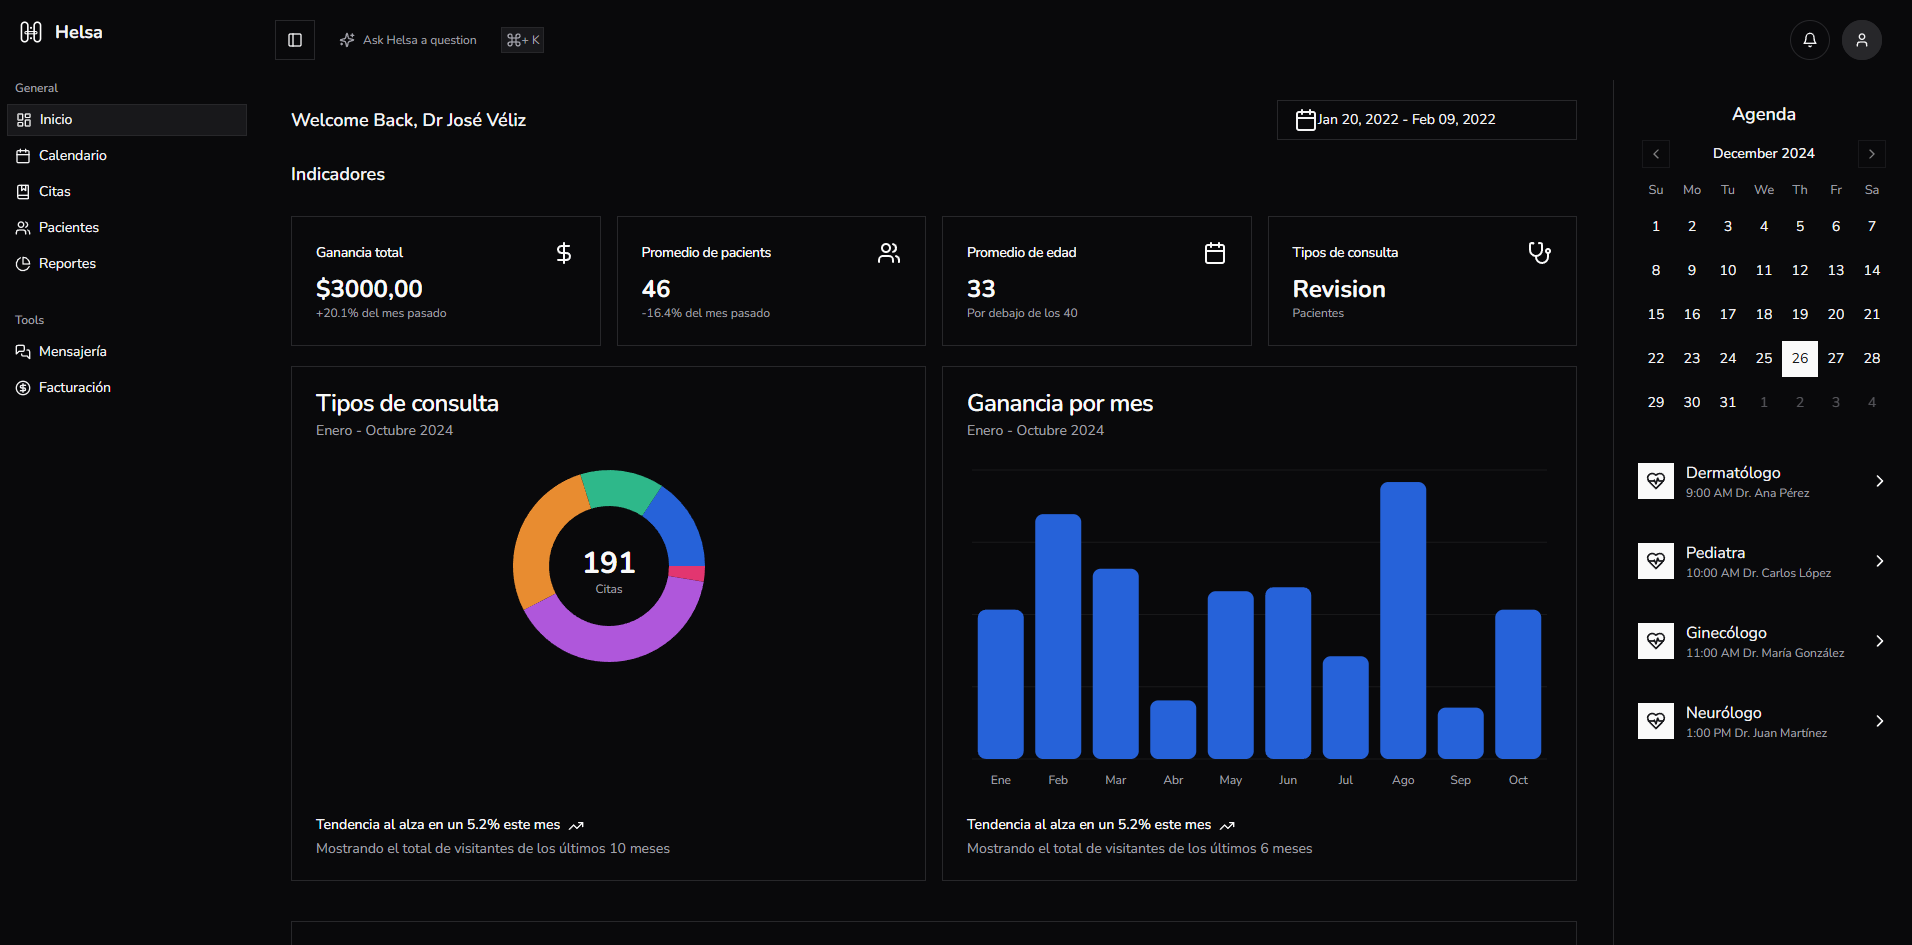Click the Feb bar in Ganancia chart
The height and width of the screenshot is (945, 1912).
1058,636
